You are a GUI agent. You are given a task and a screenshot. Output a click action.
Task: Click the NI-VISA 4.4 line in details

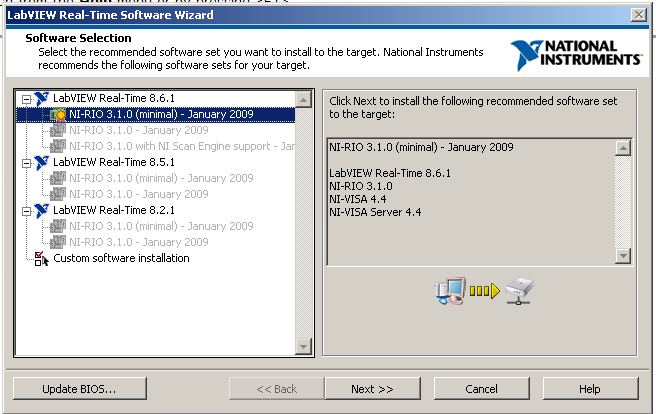pos(358,199)
